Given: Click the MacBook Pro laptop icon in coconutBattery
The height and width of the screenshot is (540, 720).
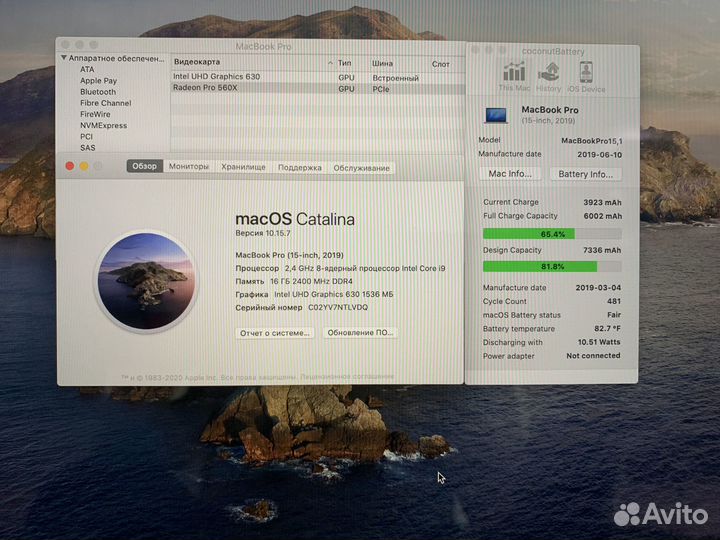Looking at the screenshot, I should 496,115.
